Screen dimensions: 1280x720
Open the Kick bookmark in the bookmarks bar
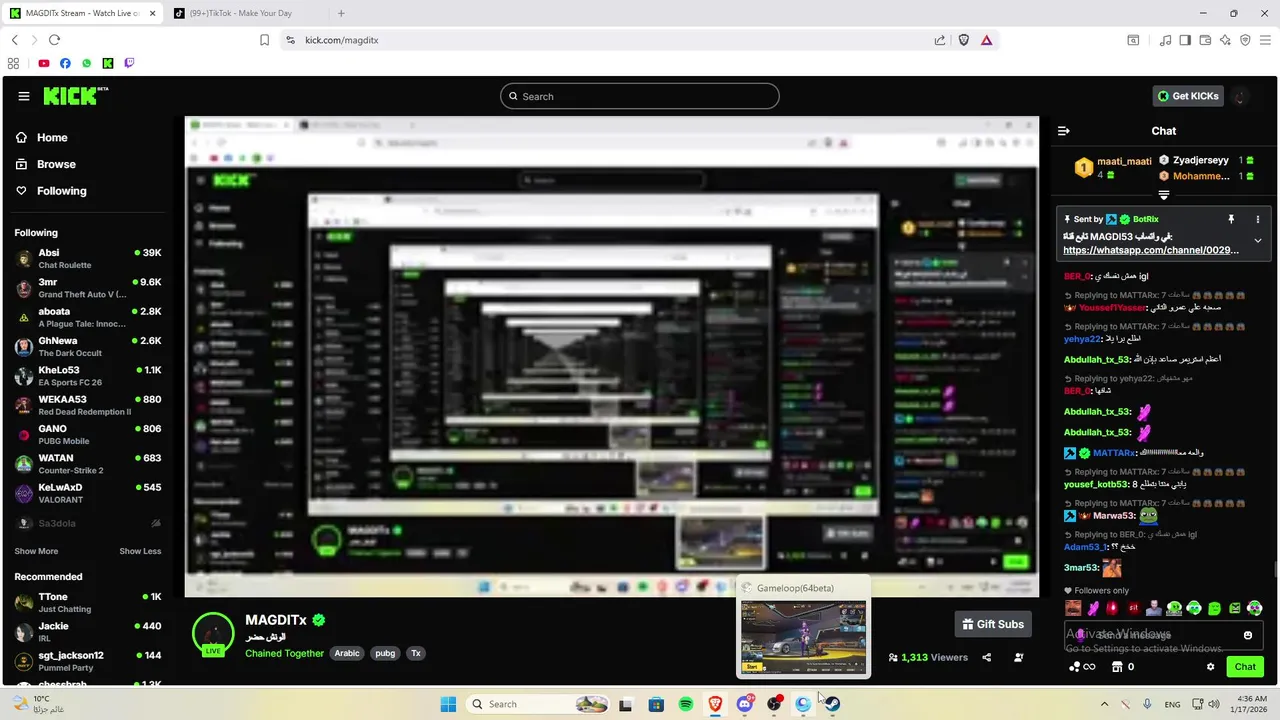coord(108,63)
